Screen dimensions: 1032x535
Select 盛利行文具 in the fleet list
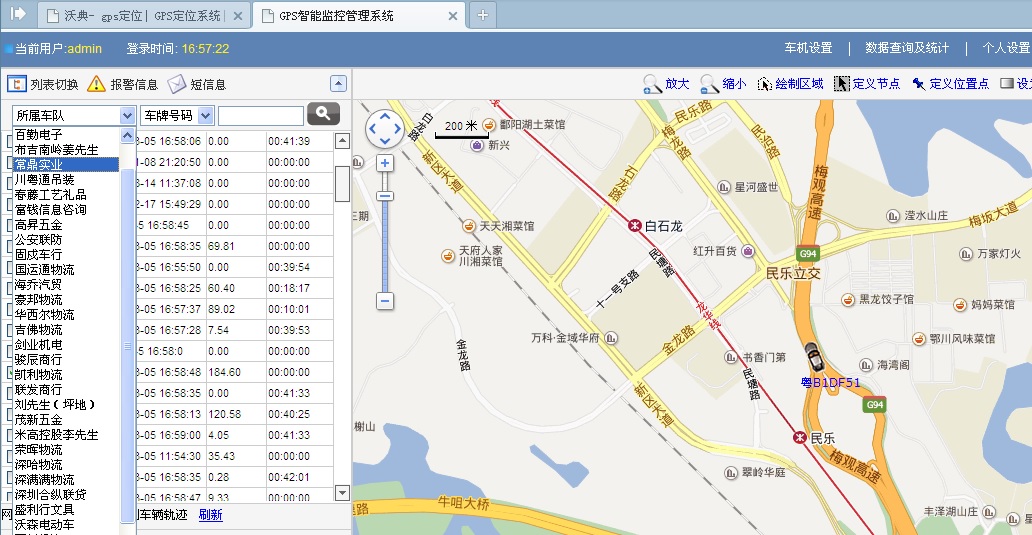(66, 509)
